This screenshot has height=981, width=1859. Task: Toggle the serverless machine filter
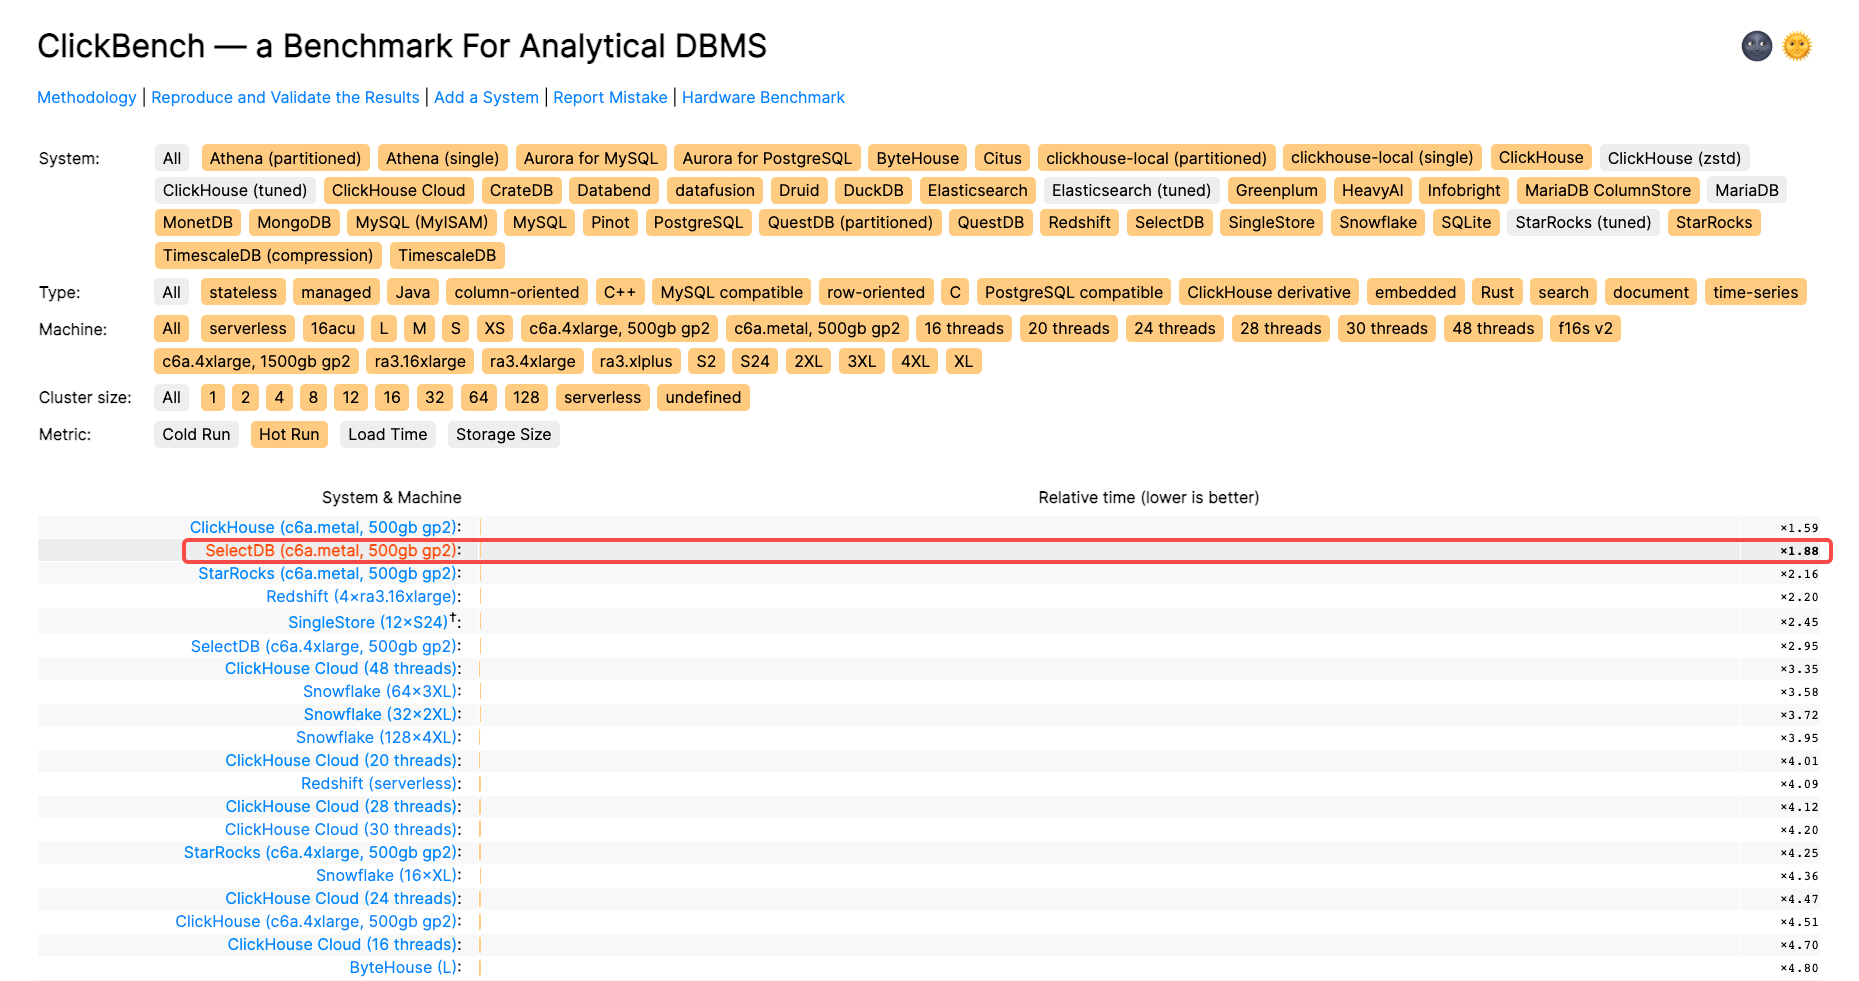pos(248,328)
